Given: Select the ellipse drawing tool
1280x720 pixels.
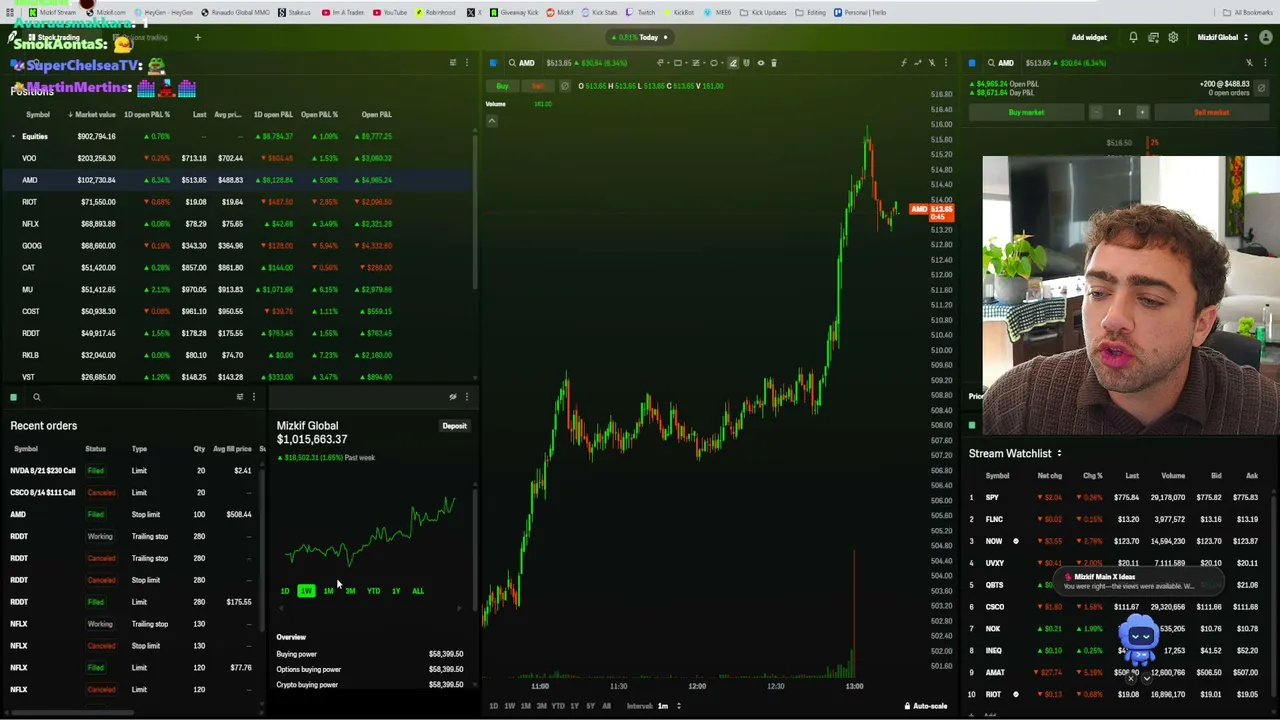Looking at the screenshot, I should (x=714, y=63).
